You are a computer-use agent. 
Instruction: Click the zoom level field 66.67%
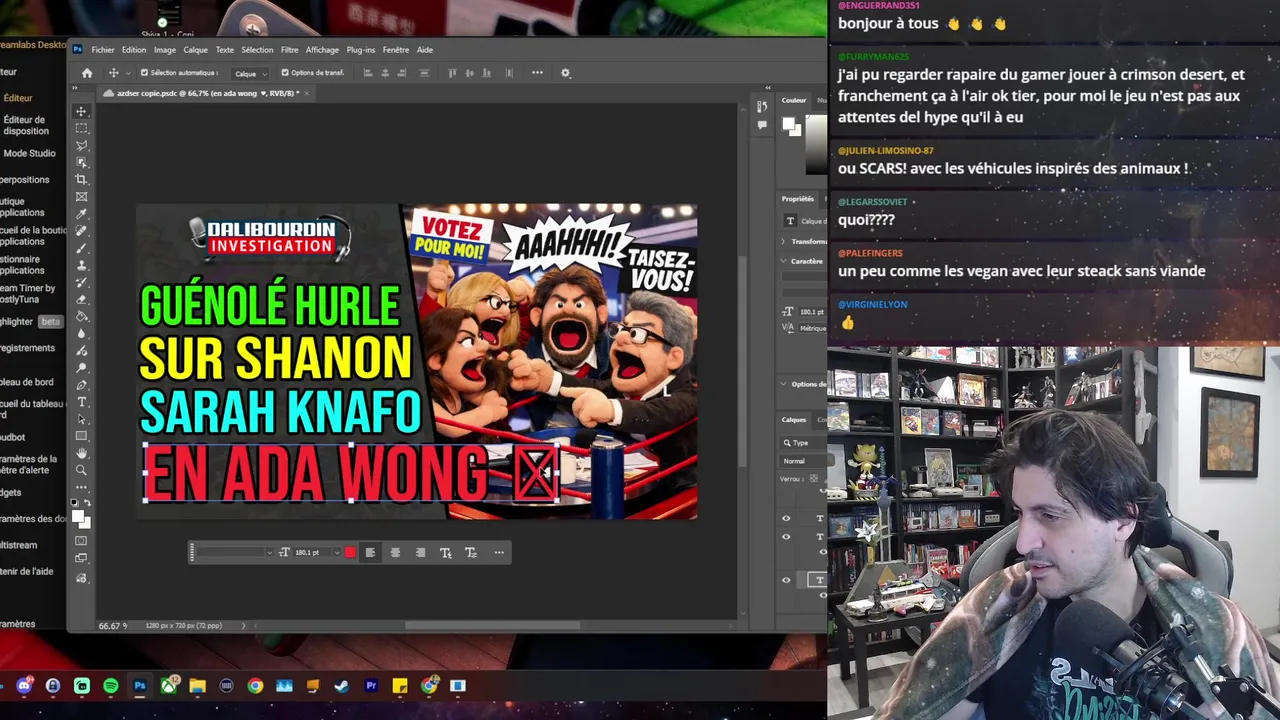click(113, 626)
